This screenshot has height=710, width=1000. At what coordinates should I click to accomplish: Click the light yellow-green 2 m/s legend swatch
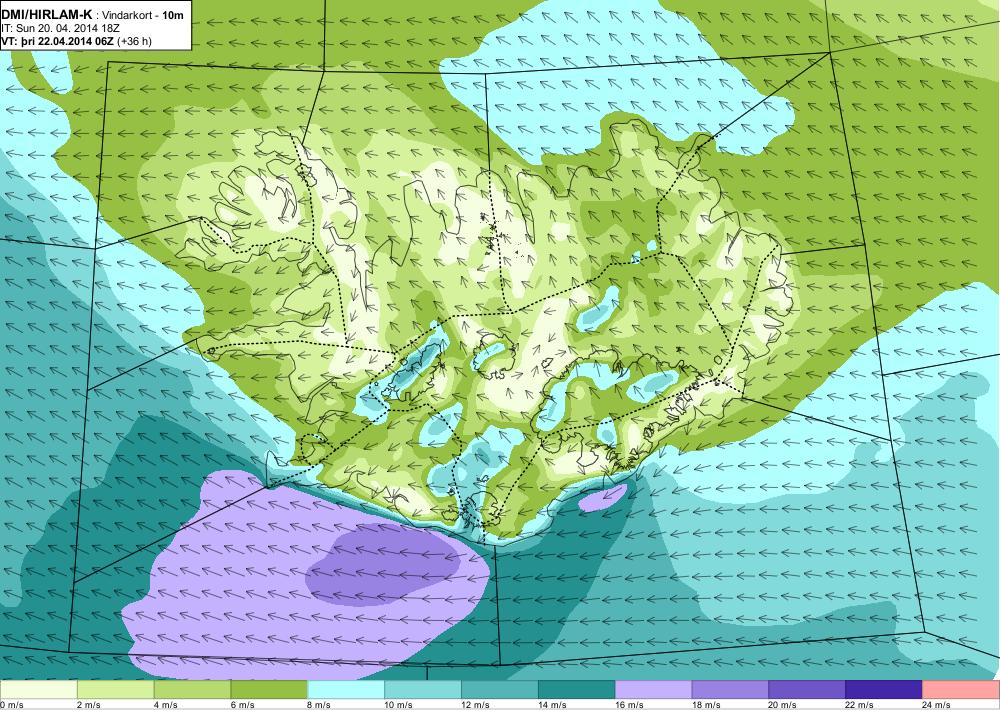pos(115,690)
